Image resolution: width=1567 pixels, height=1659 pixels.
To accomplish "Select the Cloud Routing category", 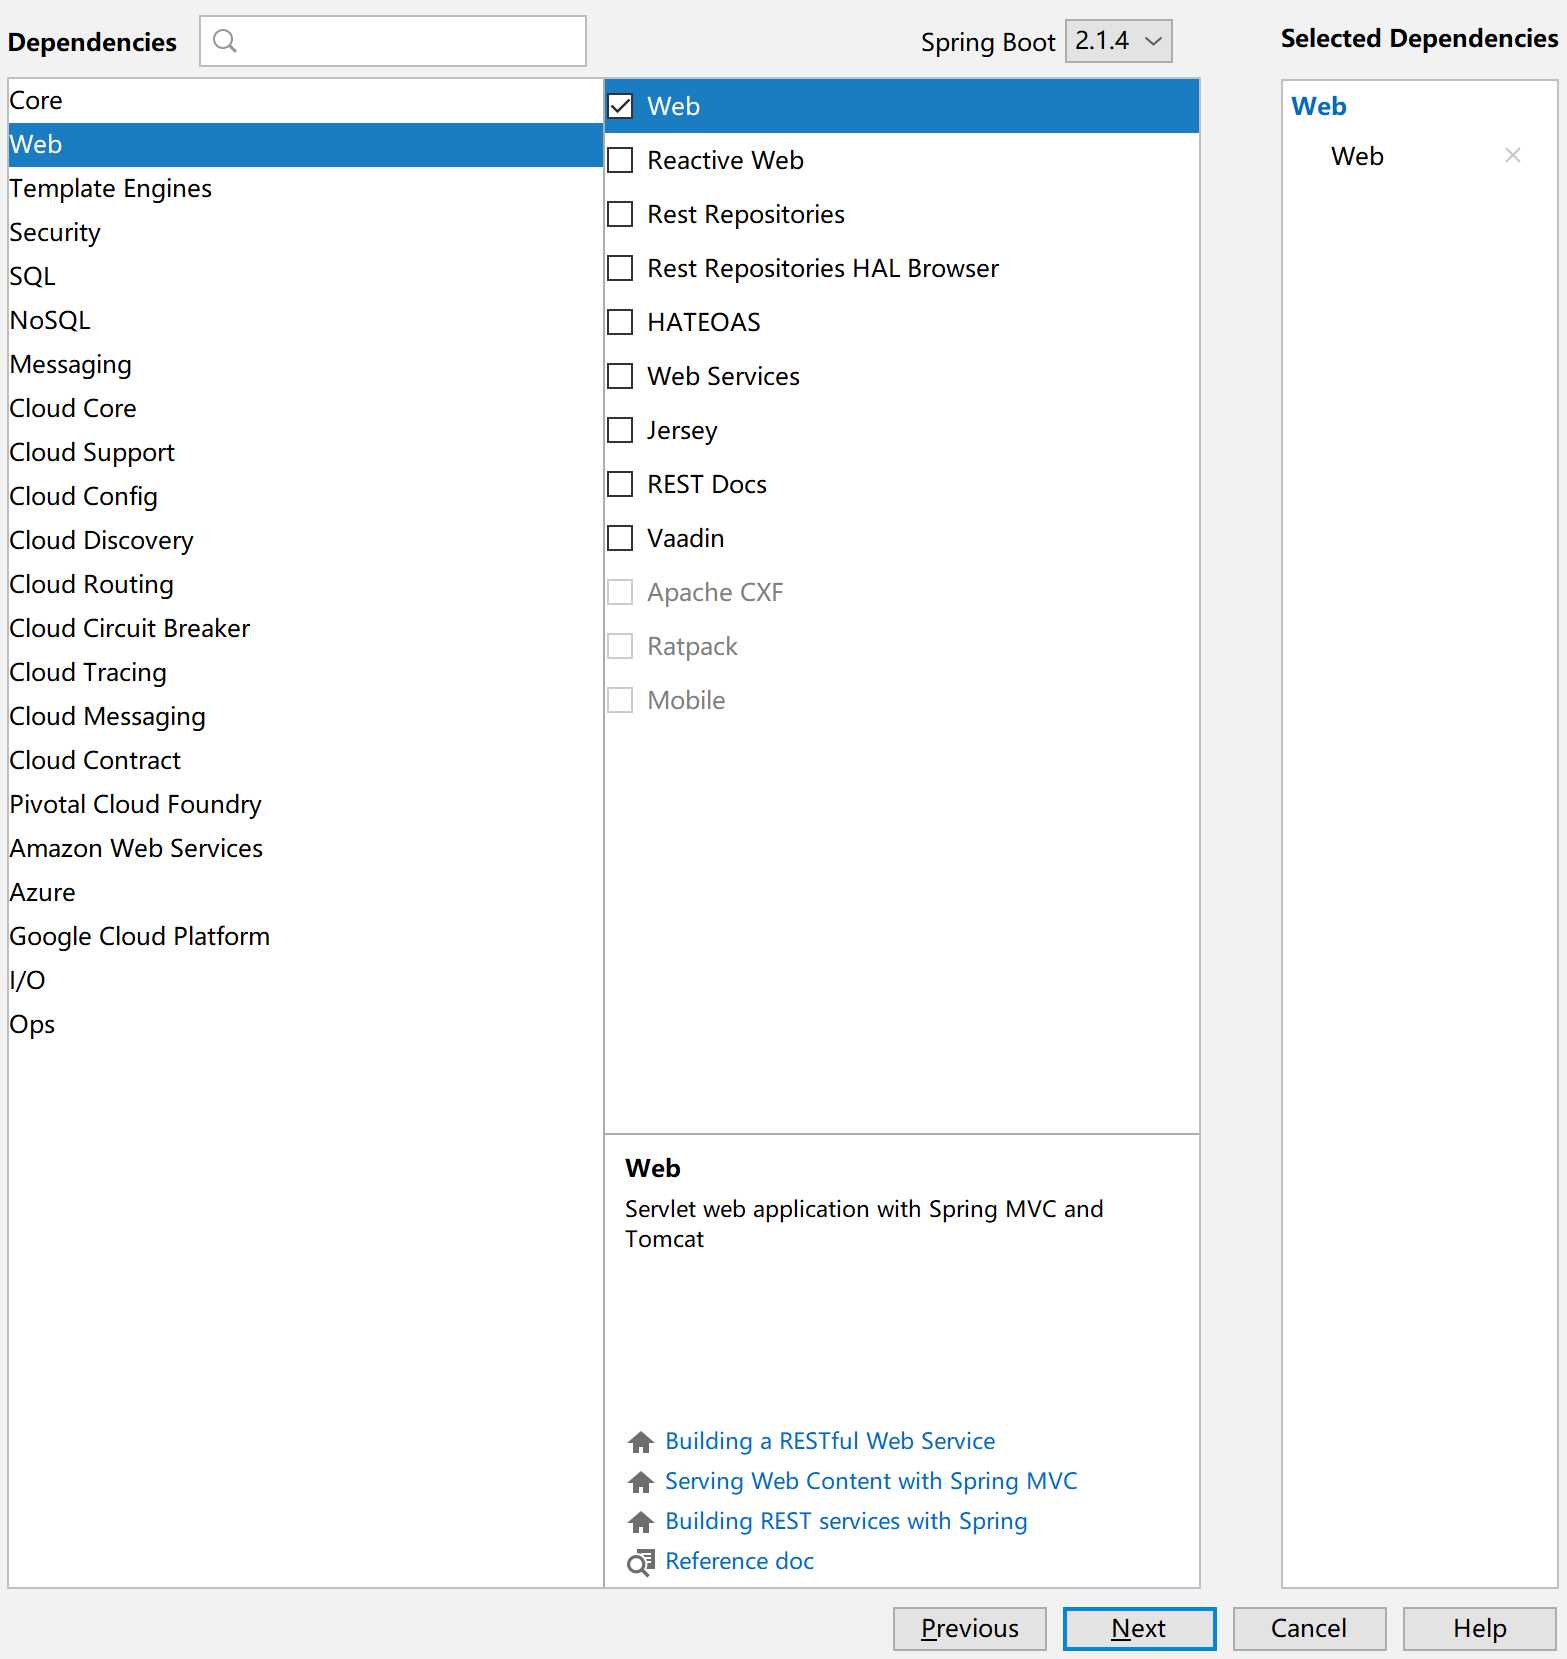I will 305,584.
